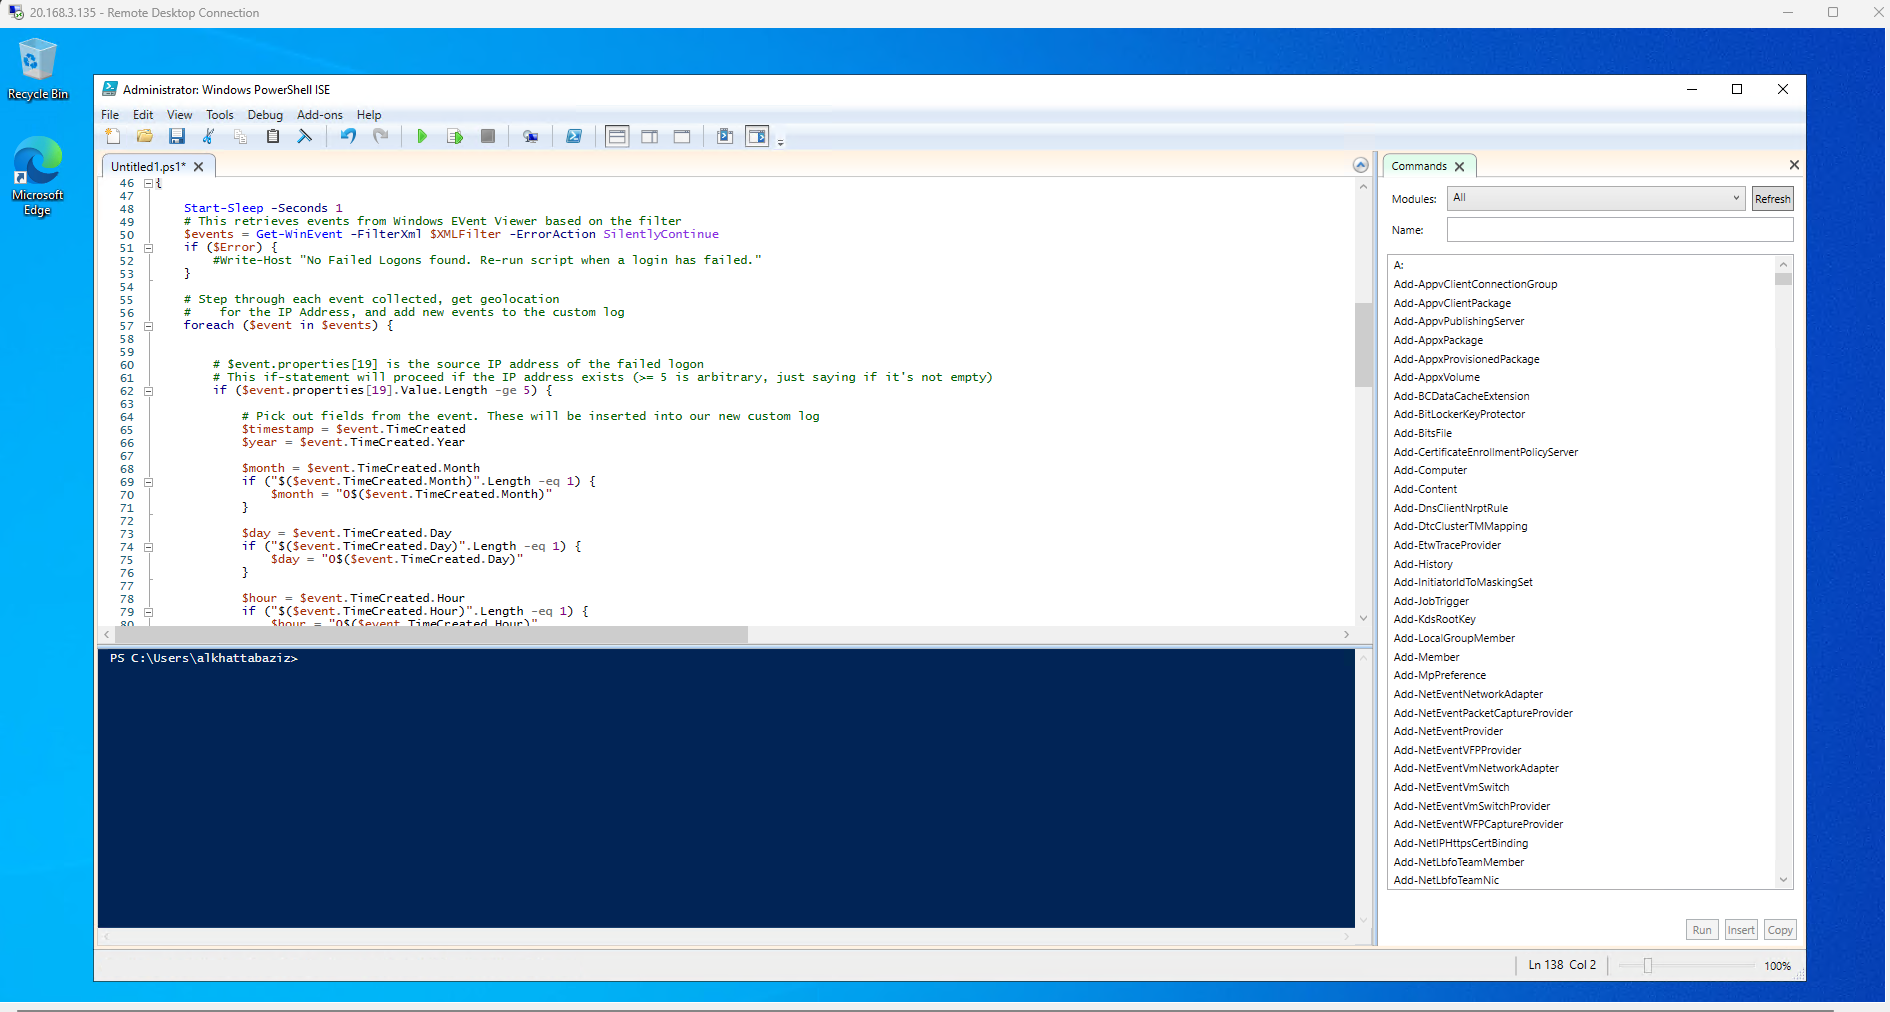
Task: Toggle Show Script Pane Top layout
Action: [617, 136]
